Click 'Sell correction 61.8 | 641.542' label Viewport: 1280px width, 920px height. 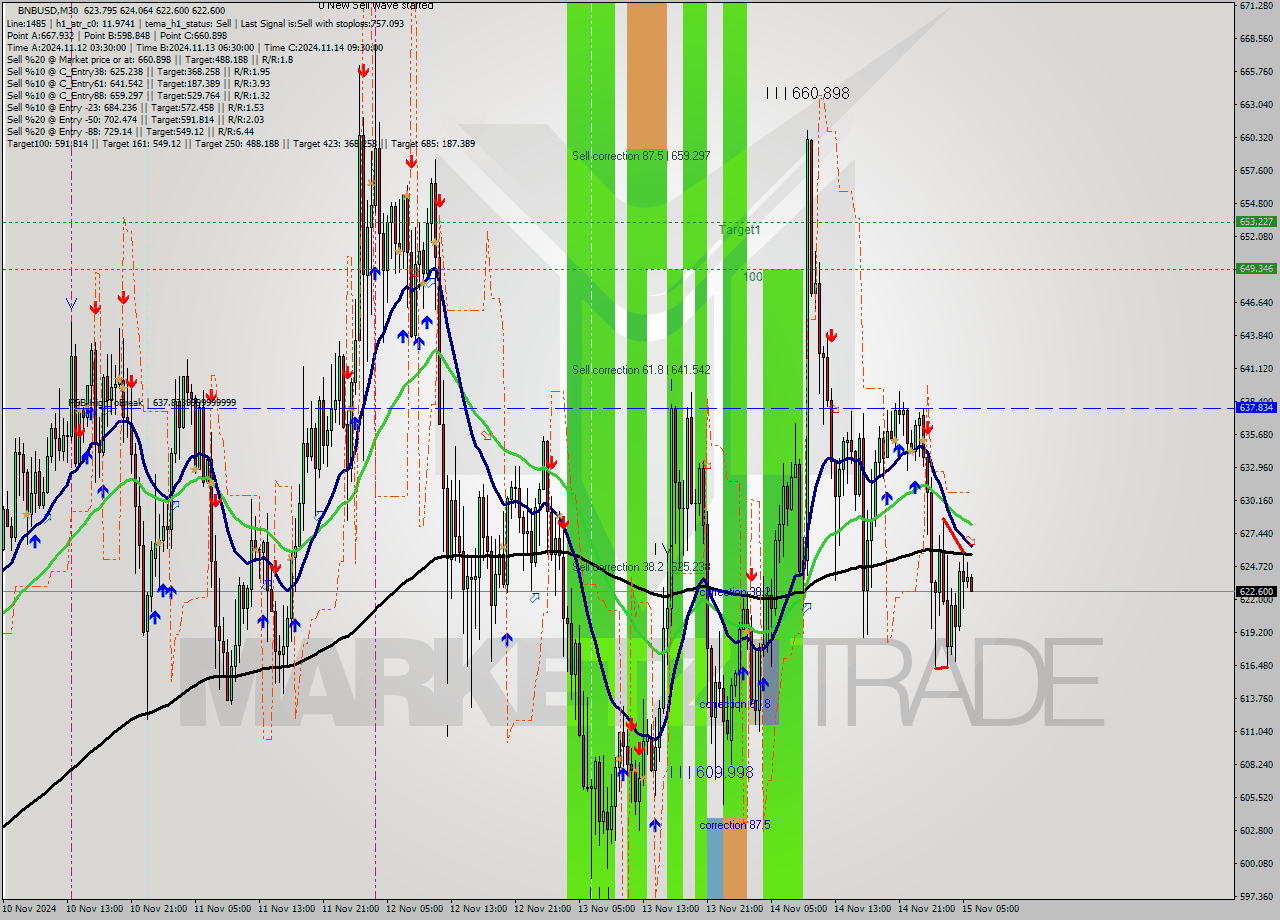[641, 370]
